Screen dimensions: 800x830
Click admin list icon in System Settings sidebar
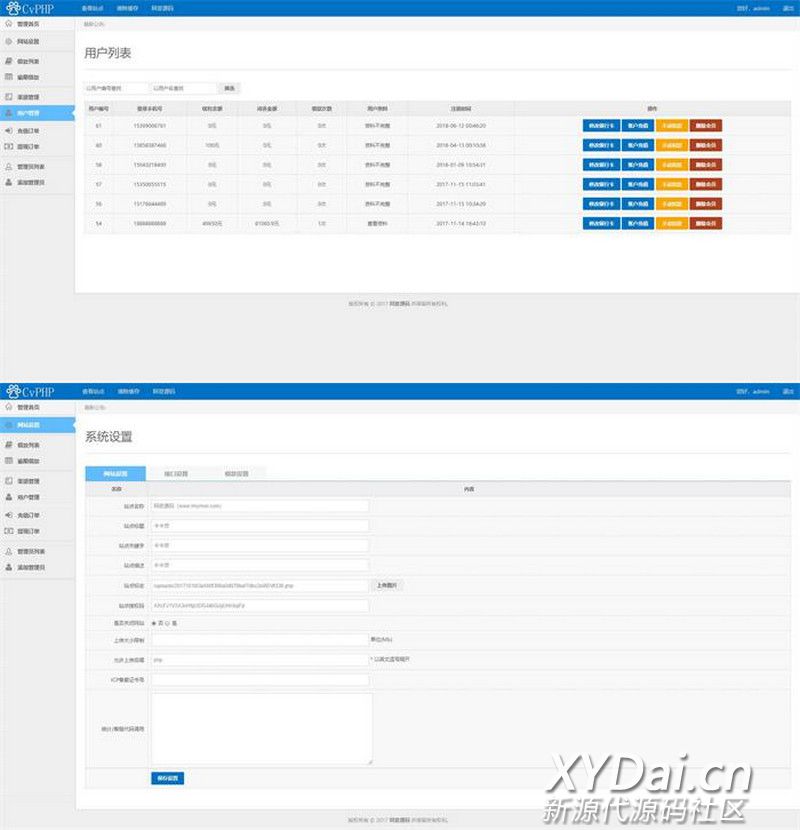click(x=9, y=551)
